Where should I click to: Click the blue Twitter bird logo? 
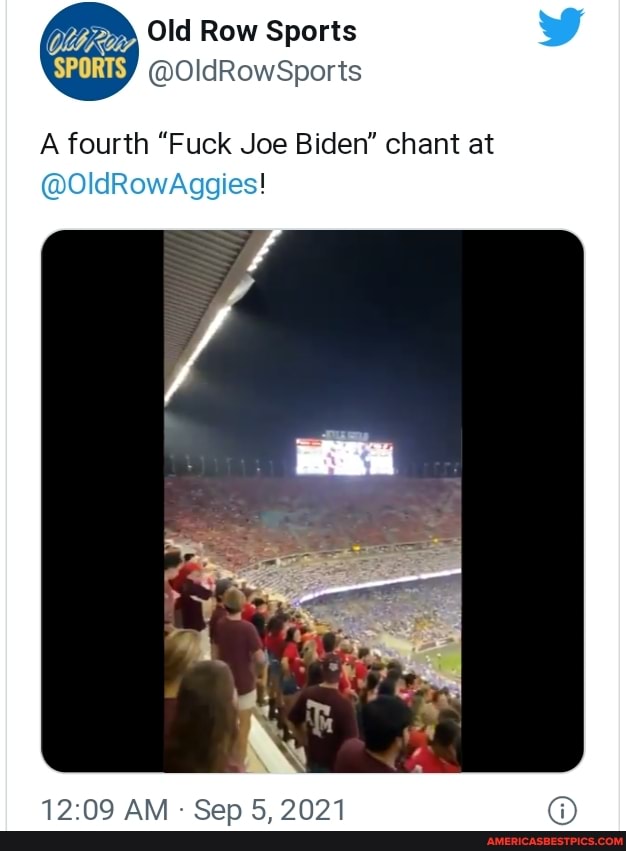560,27
